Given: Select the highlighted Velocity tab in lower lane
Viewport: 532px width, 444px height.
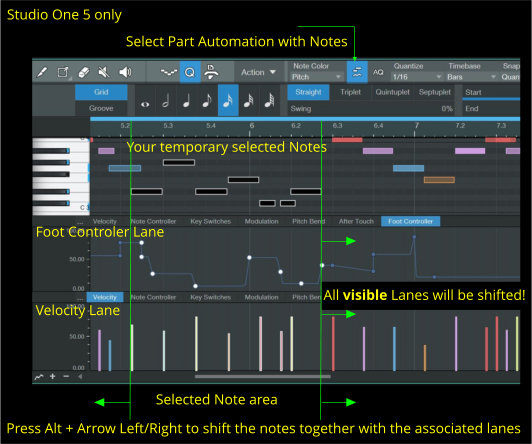Looking at the screenshot, I should 105,297.
